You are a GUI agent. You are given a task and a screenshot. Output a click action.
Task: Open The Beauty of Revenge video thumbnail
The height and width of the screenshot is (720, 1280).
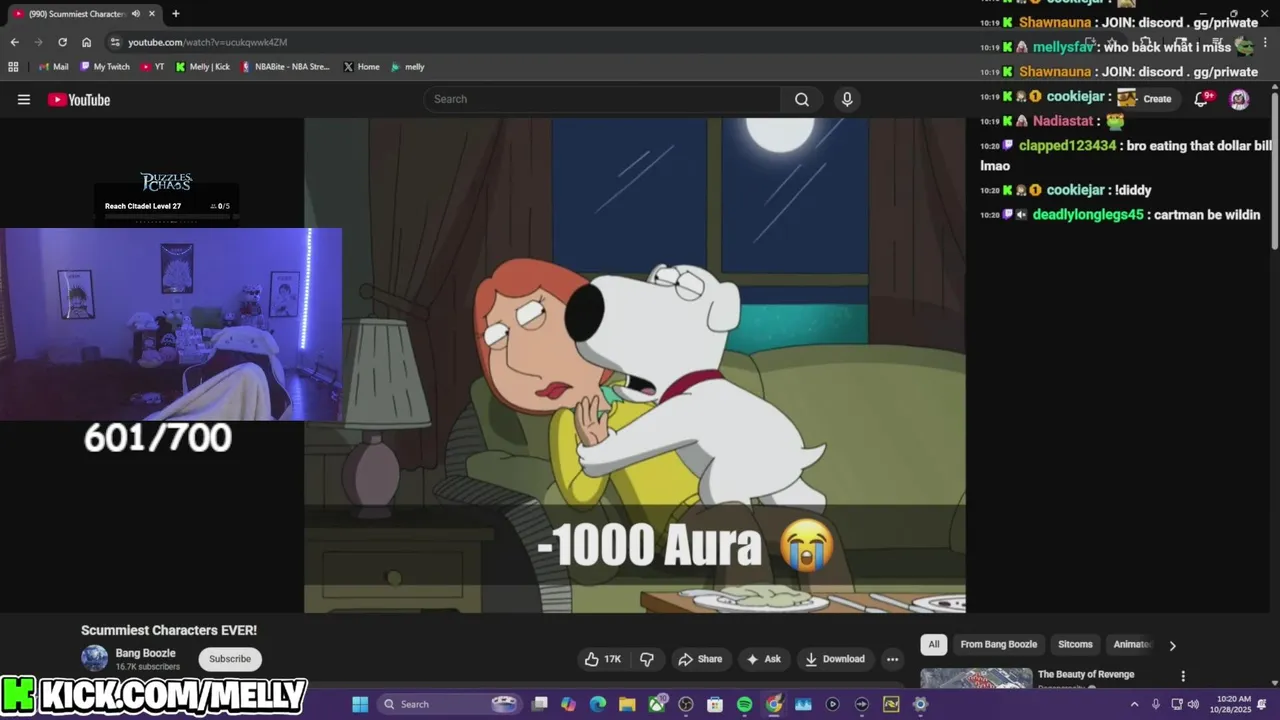point(976,678)
